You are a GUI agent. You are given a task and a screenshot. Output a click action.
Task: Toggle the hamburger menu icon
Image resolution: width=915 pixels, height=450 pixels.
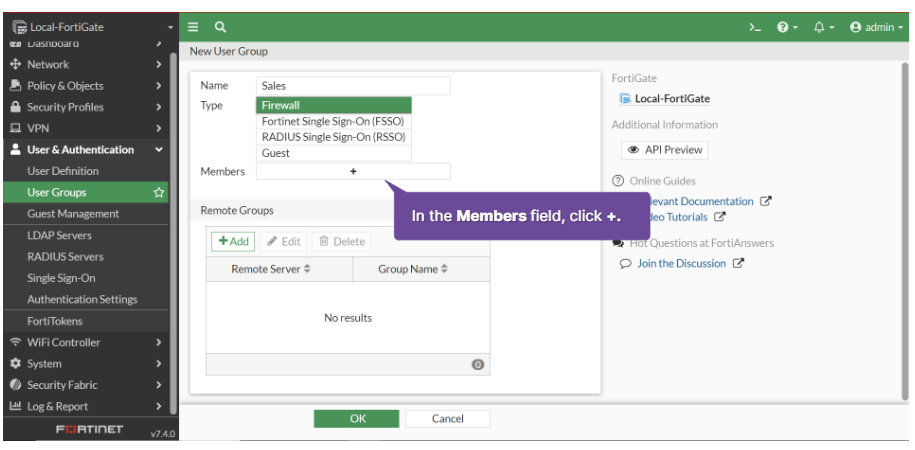[193, 27]
